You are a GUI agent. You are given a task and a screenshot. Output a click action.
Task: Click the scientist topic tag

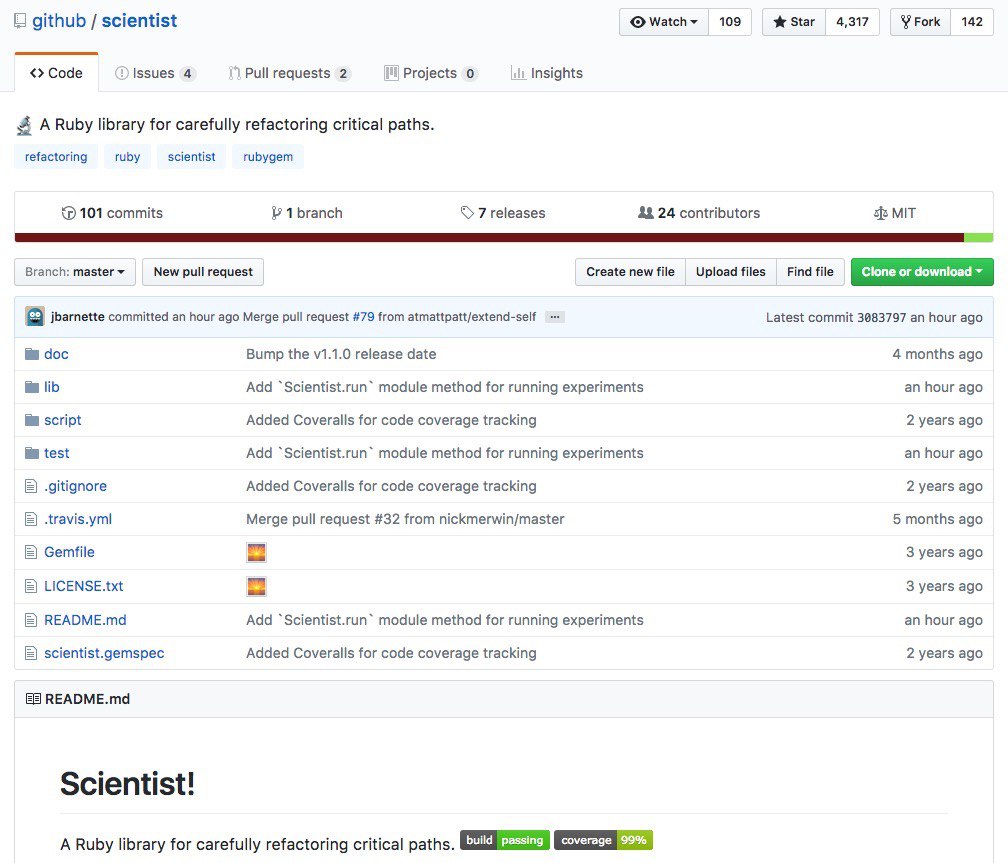point(192,157)
